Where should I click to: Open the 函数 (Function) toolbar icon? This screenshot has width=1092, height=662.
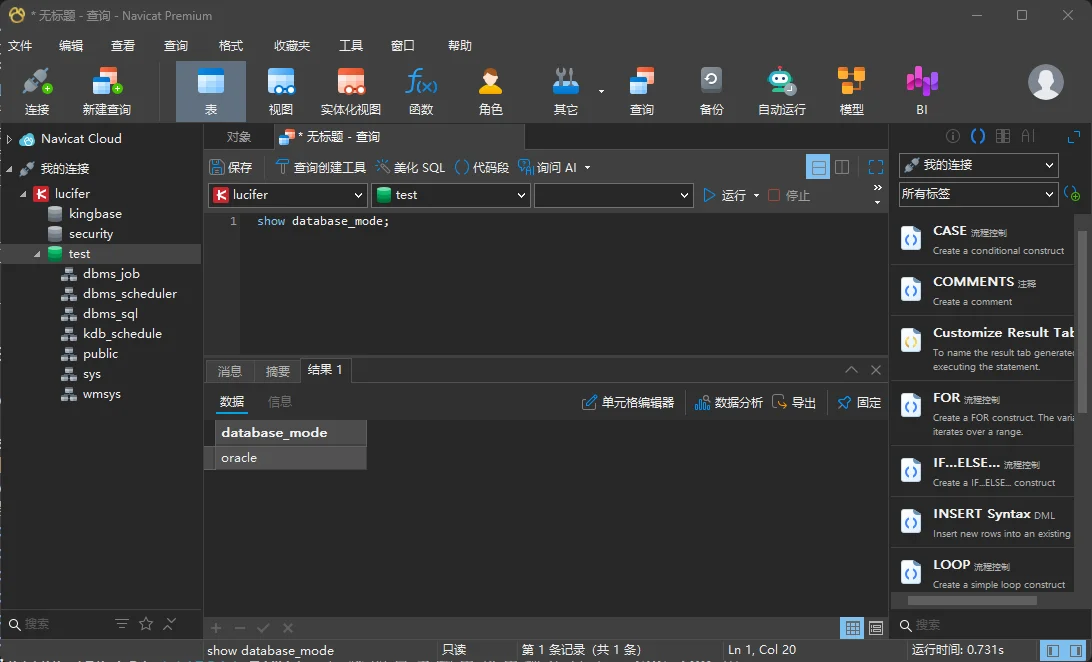(x=421, y=91)
